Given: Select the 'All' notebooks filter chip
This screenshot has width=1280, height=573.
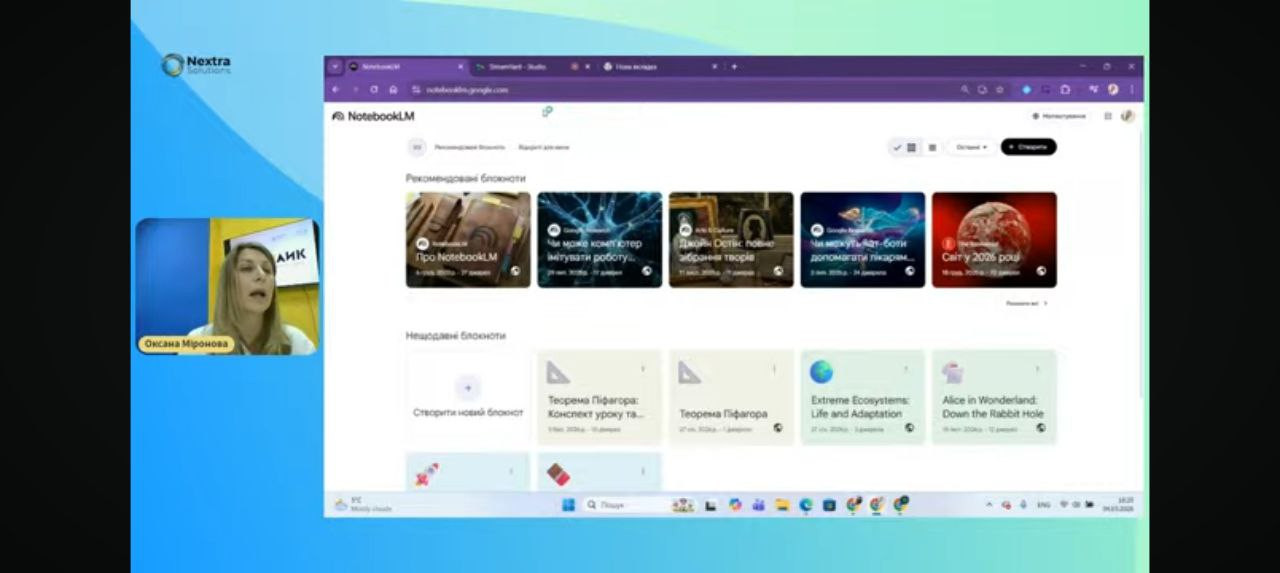Looking at the screenshot, I should click(x=417, y=147).
